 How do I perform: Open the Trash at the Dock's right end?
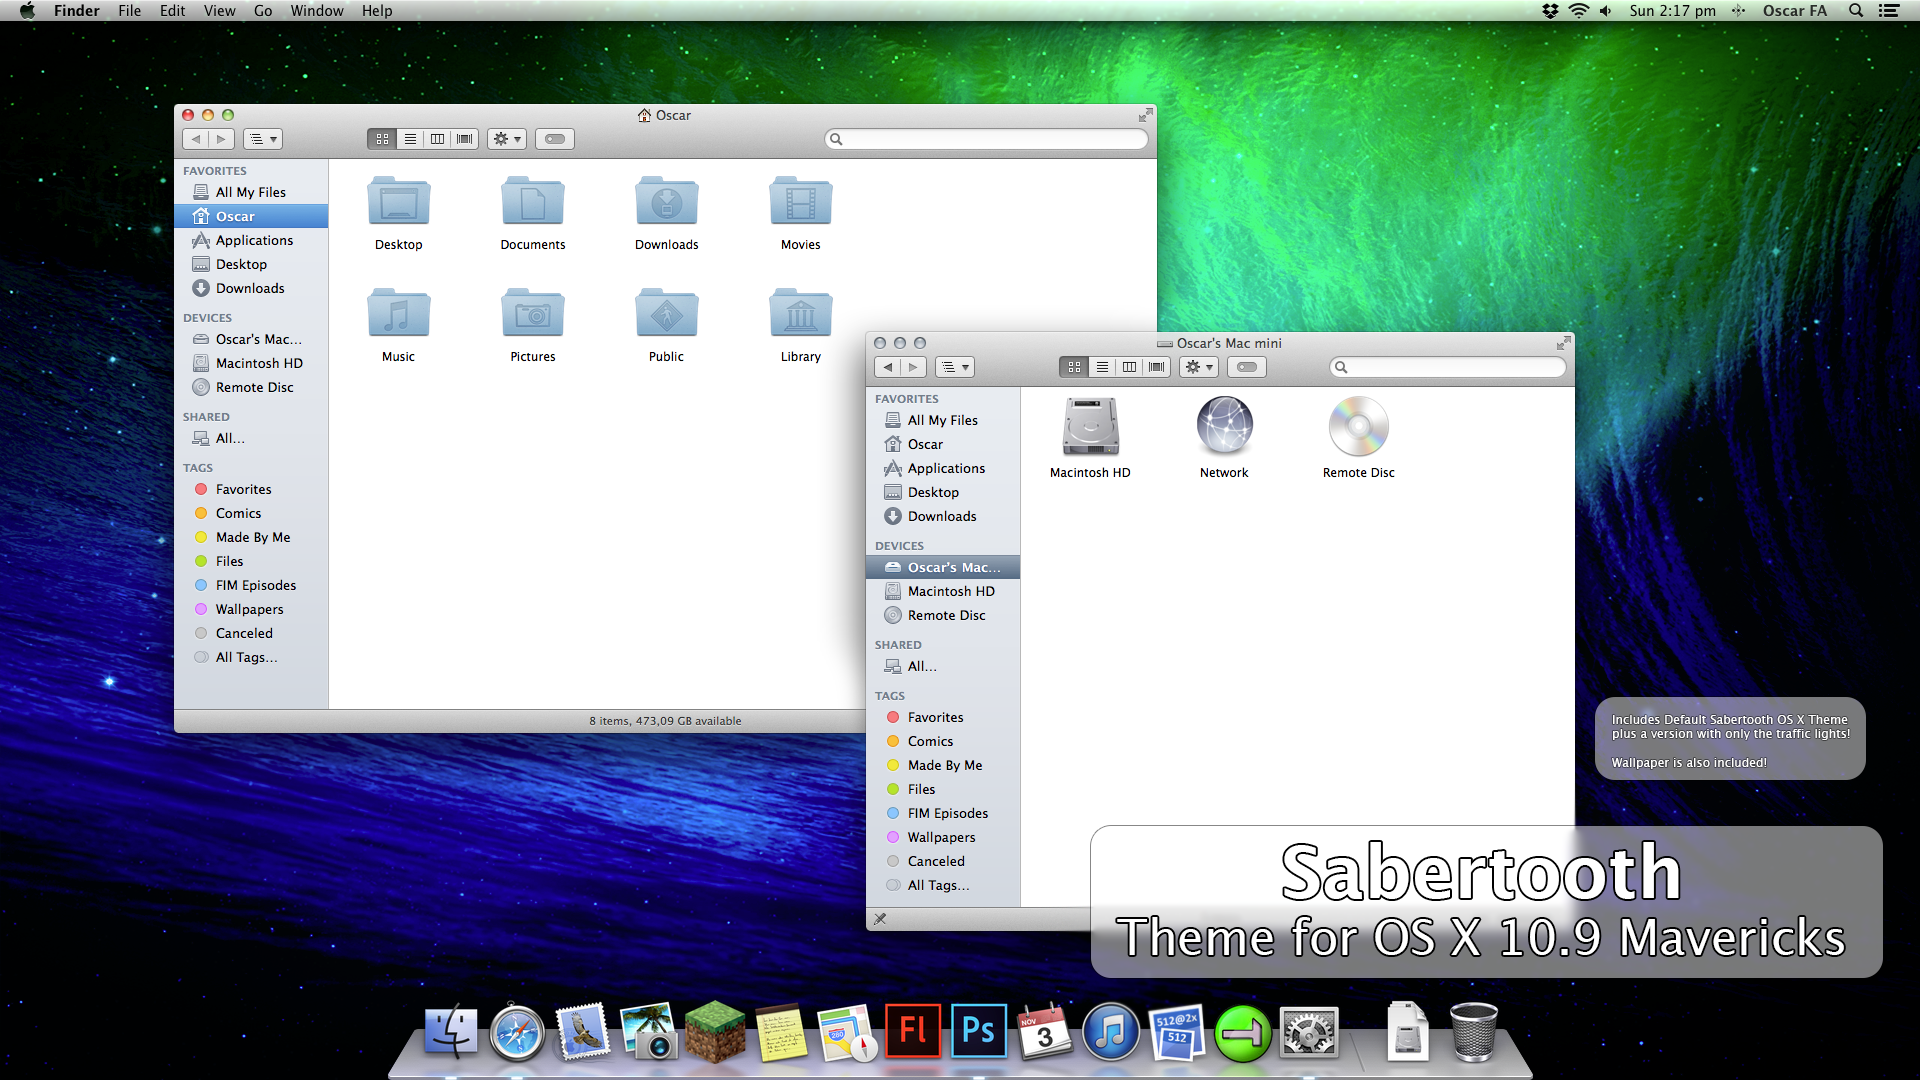[1476, 1031]
